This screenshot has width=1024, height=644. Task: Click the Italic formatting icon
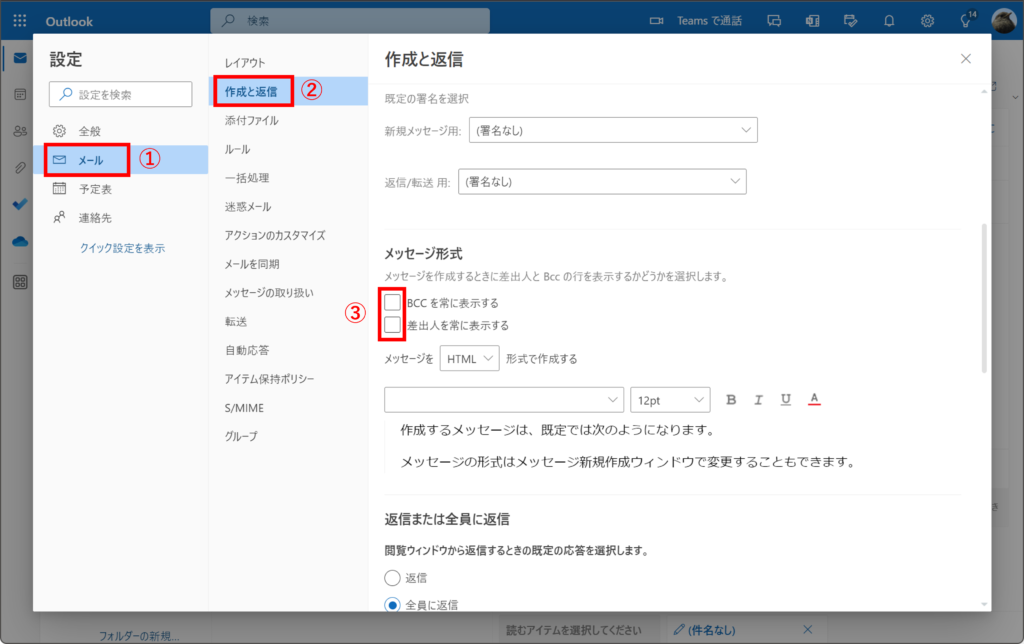(x=758, y=400)
